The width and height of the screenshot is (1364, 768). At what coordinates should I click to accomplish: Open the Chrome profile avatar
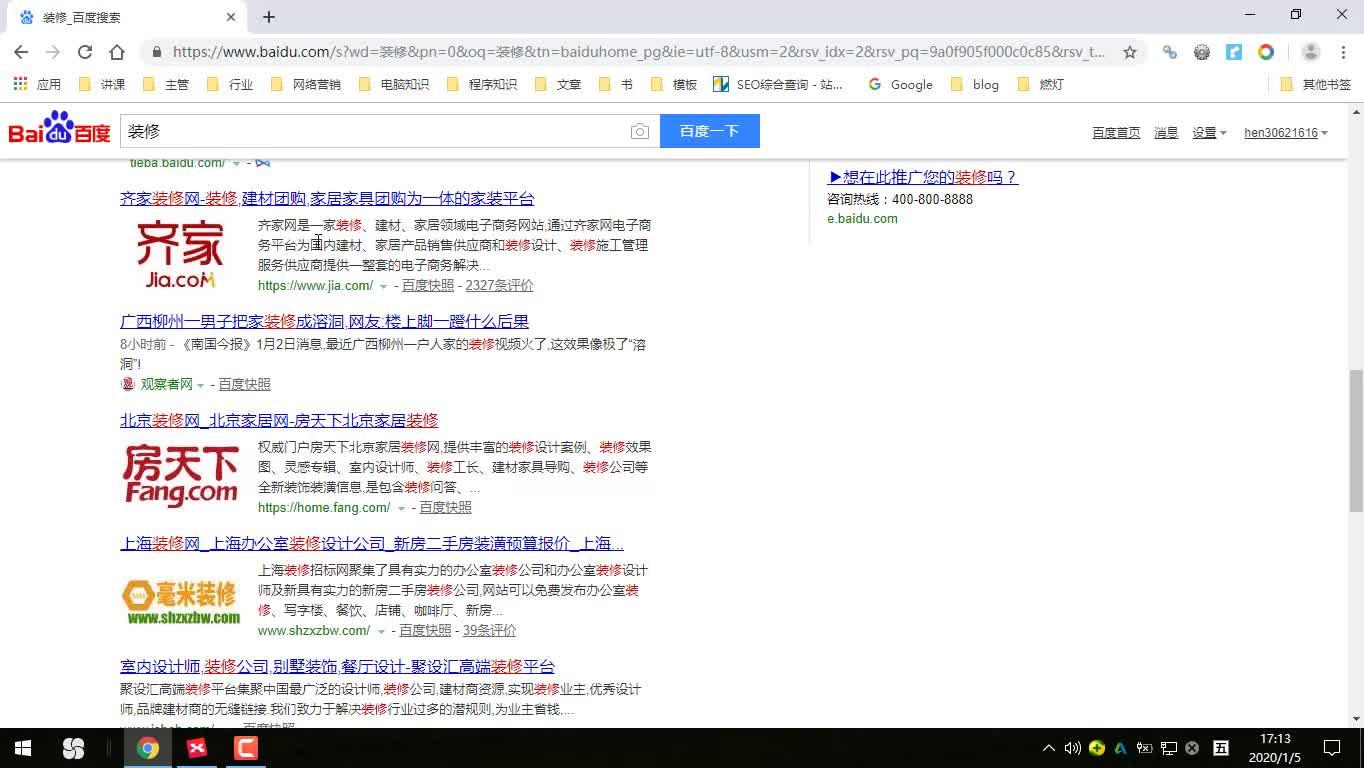(1311, 52)
